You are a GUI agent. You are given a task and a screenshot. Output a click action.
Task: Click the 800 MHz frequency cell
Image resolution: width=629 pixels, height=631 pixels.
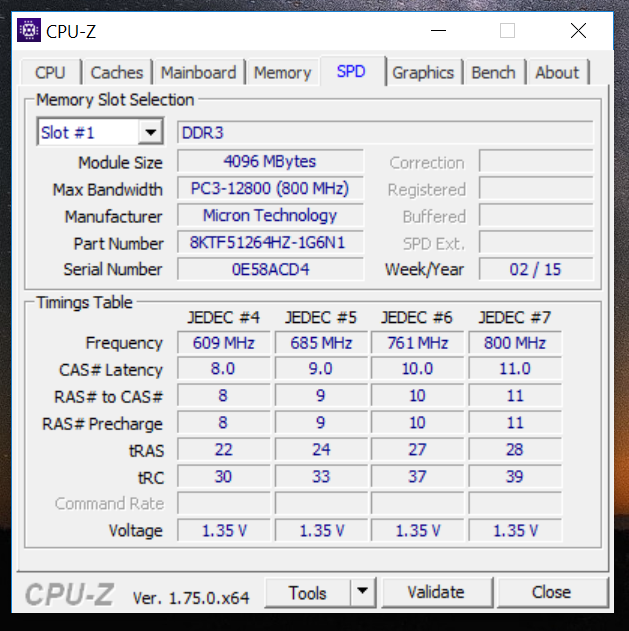coord(515,343)
